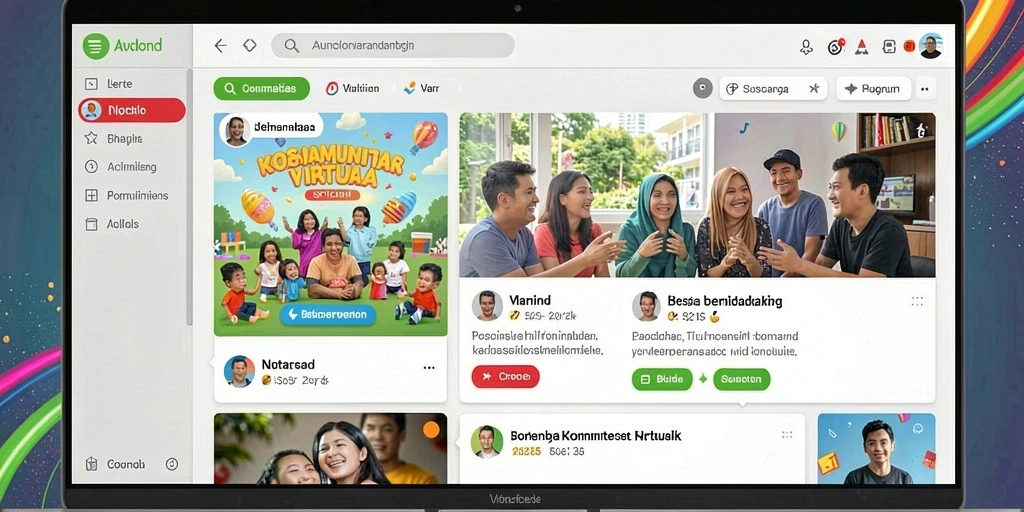
Task: Open the bottom-left photo of laughing women
Action: click(x=330, y=449)
